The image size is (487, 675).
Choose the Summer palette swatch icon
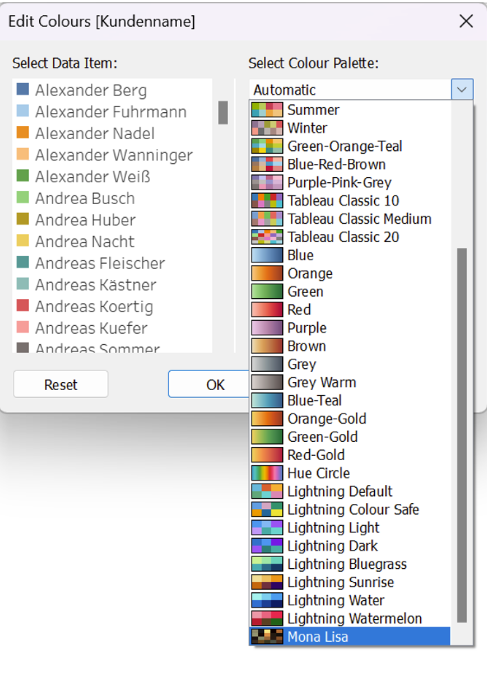pos(267,110)
